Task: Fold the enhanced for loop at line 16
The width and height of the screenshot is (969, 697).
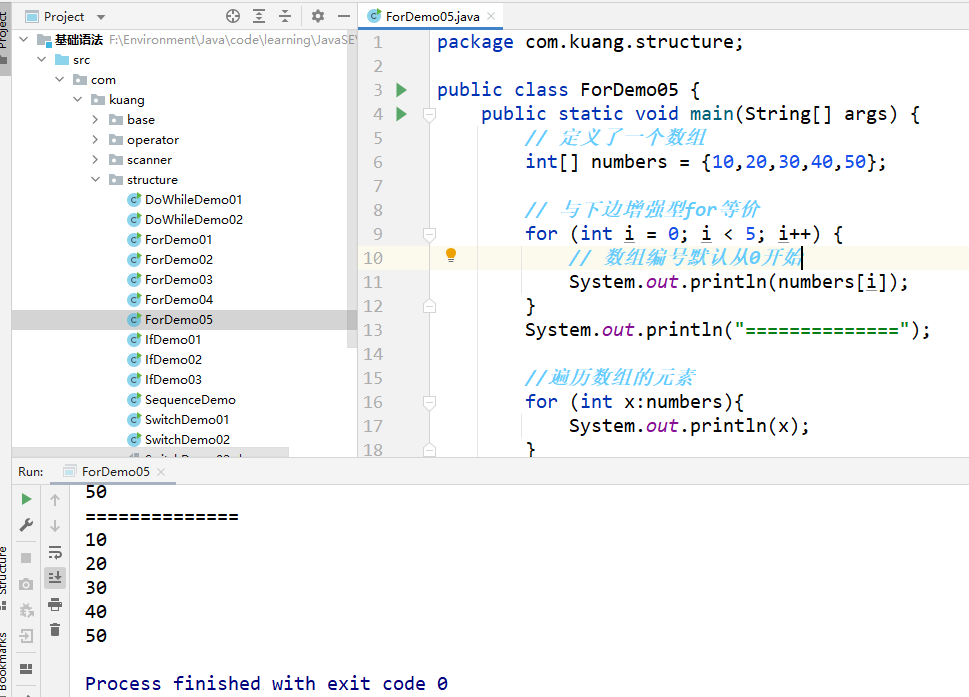Action: (x=429, y=403)
